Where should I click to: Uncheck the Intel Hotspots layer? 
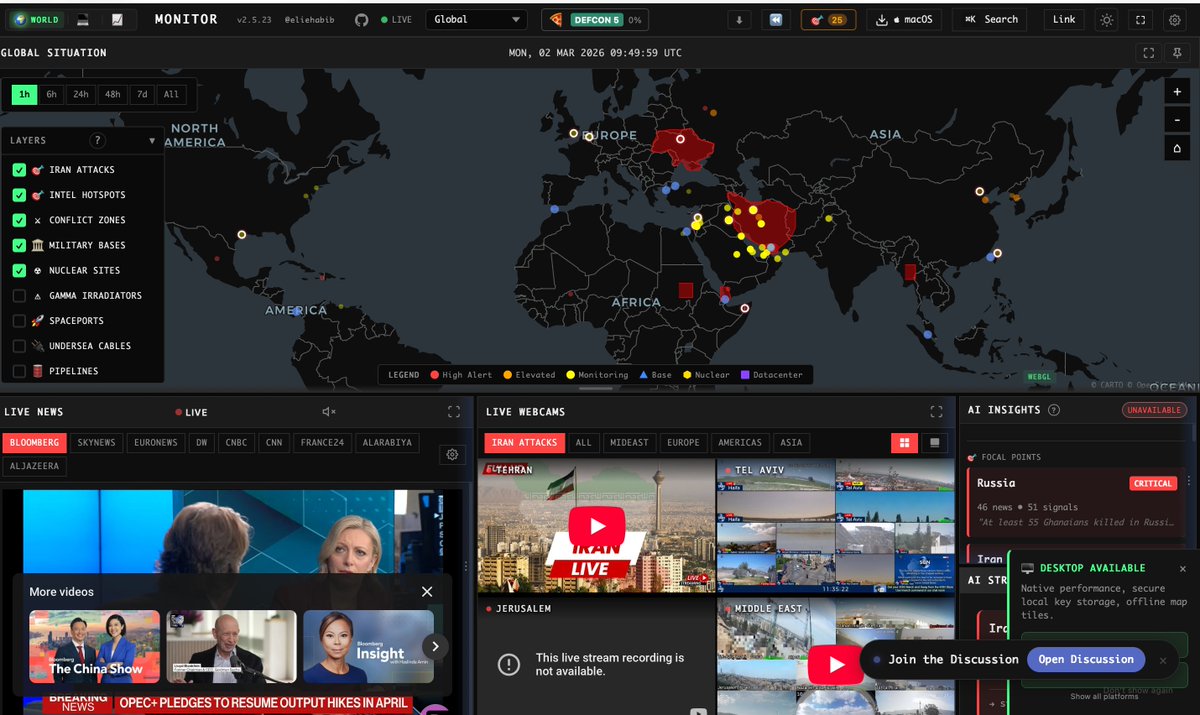click(x=19, y=195)
